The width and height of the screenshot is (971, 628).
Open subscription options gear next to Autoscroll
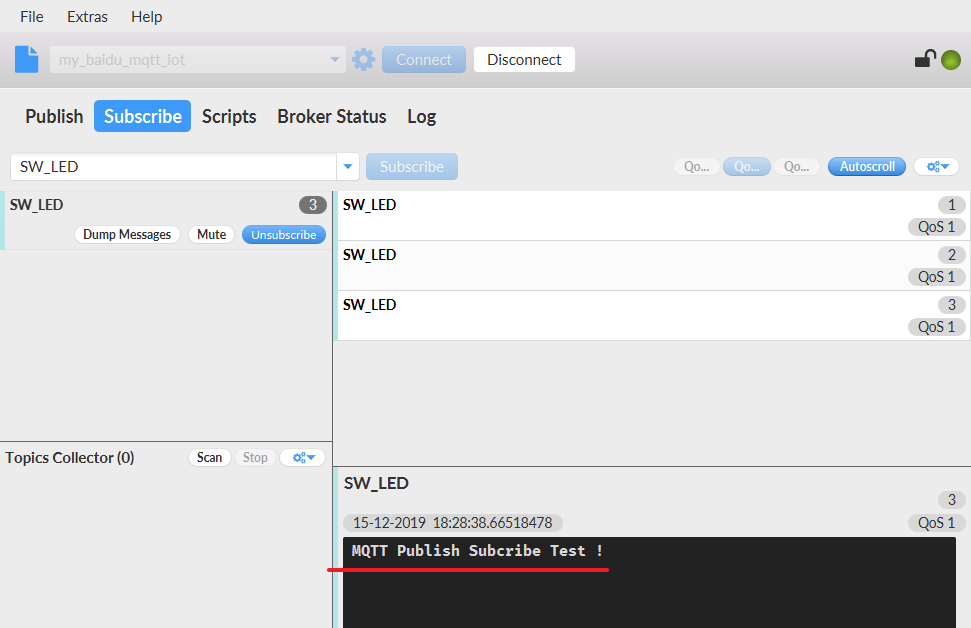(x=937, y=167)
